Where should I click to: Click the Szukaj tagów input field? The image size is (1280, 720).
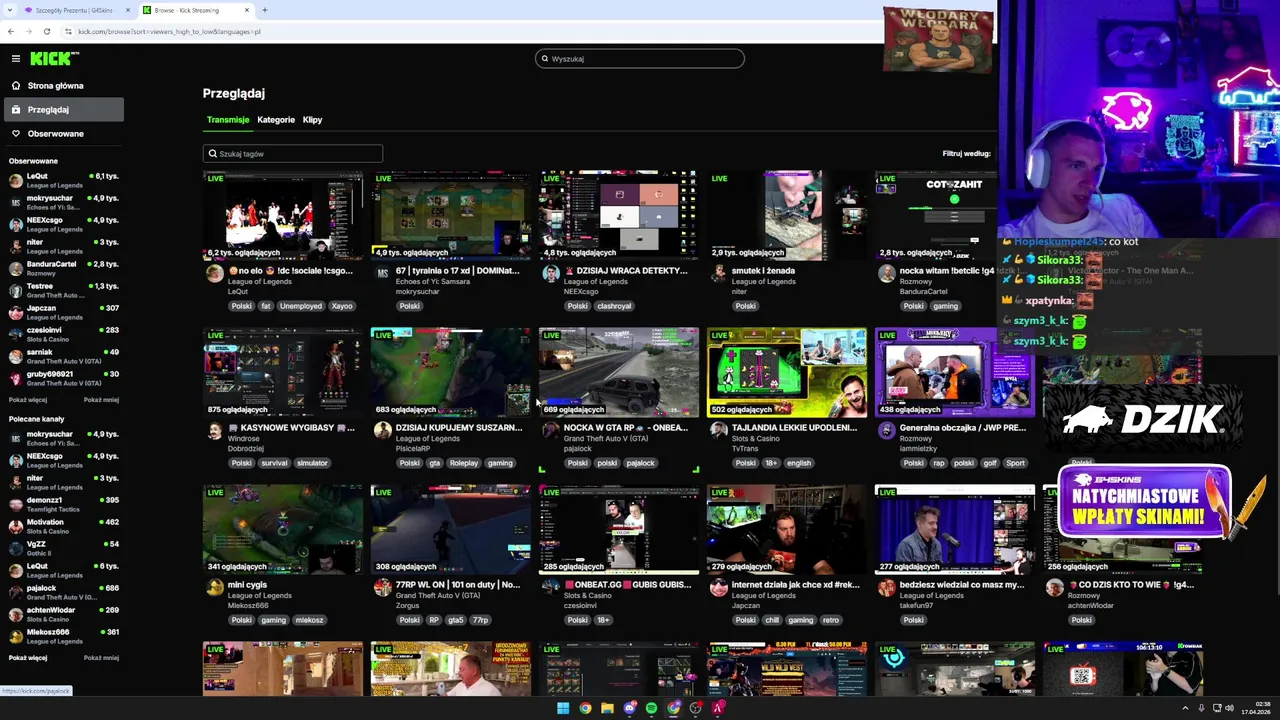(293, 153)
